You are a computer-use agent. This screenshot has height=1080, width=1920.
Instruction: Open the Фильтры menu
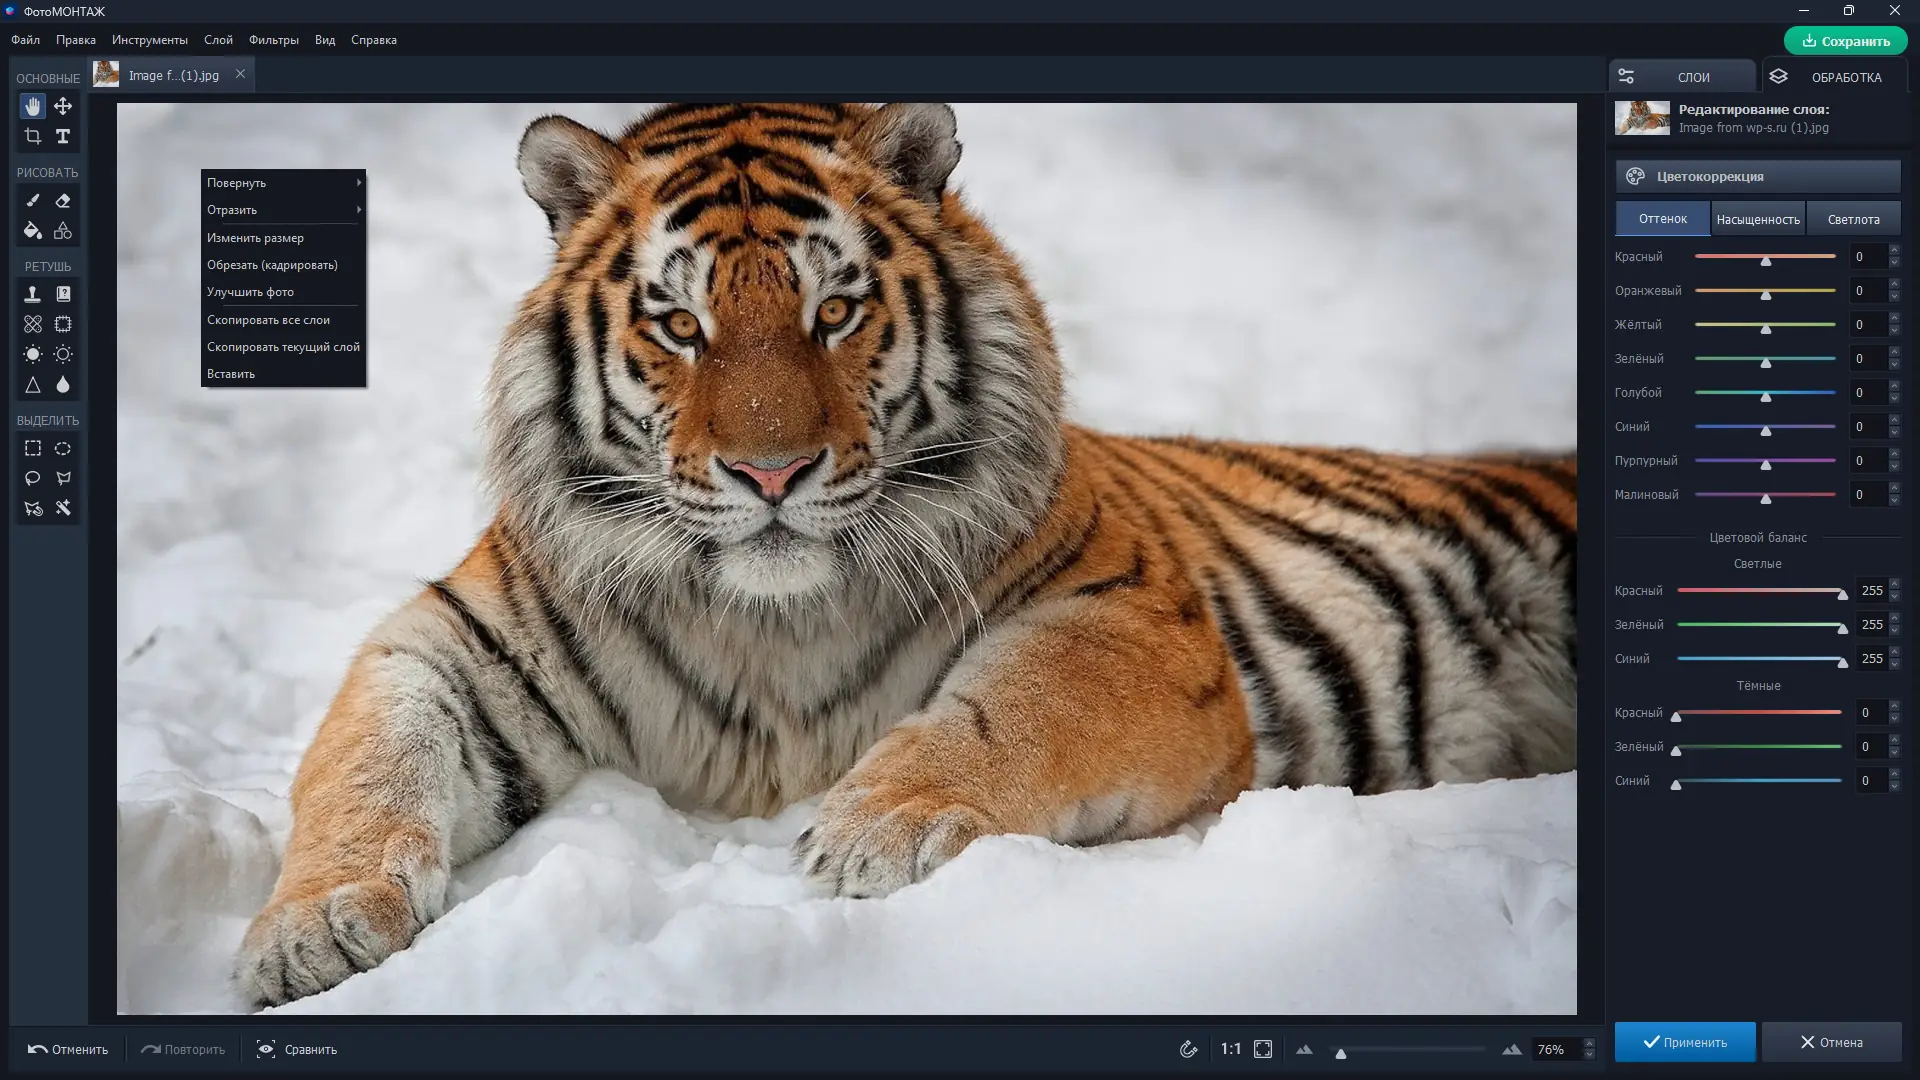(x=273, y=40)
